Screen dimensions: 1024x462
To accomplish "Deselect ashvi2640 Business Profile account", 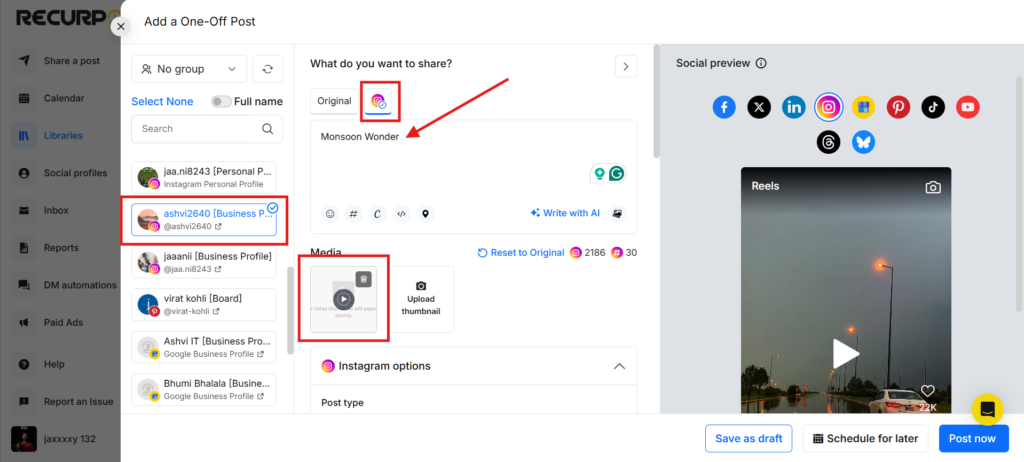I will (x=204, y=220).
